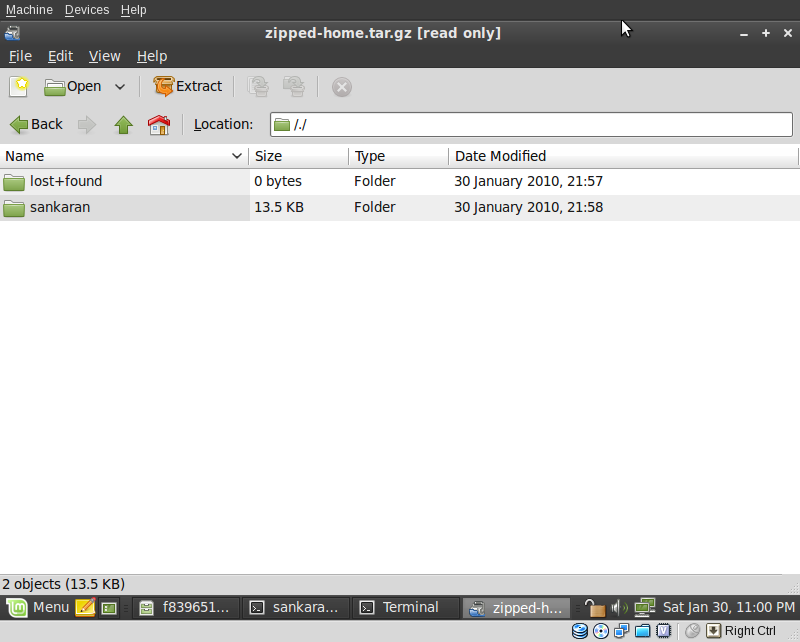Open the Edit menu

click(x=60, y=56)
